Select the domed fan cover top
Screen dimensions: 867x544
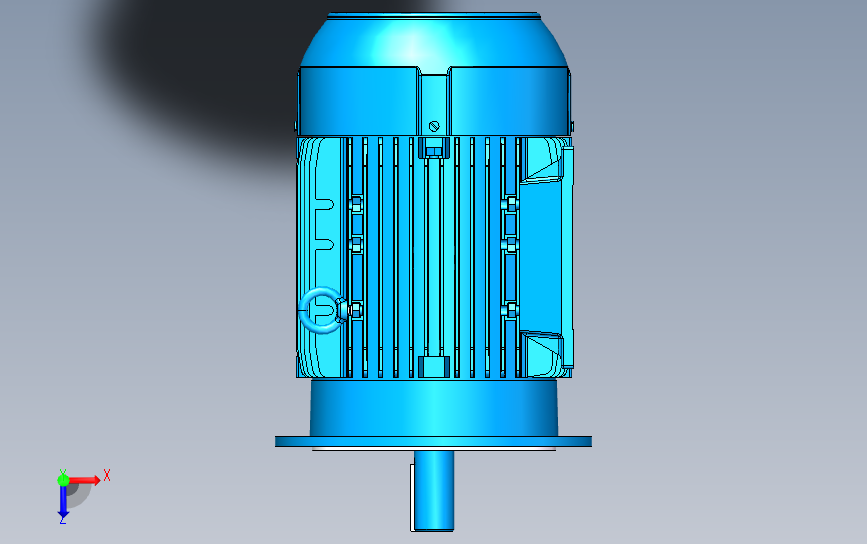[x=434, y=40]
